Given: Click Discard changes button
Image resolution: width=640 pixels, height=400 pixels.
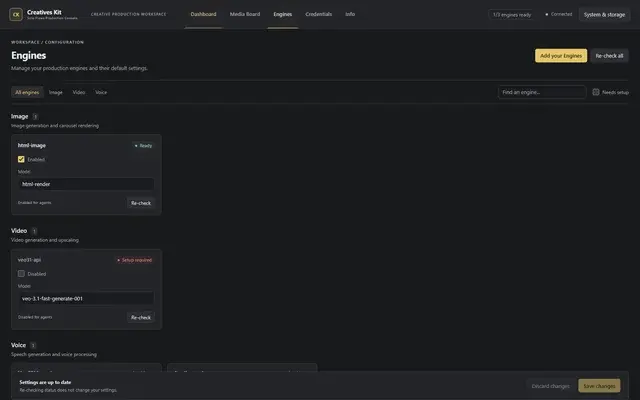Looking at the screenshot, I should [550, 386].
